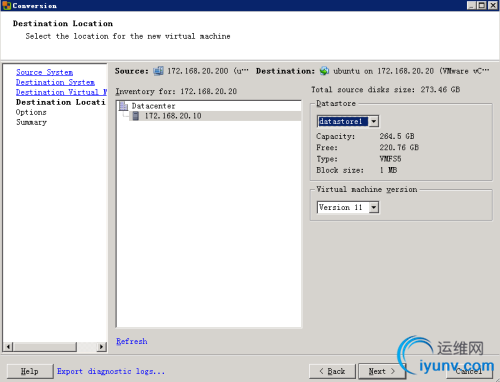The height and width of the screenshot is (382, 500).
Task: Click the Conversion title bar app icon
Action: tap(6, 6)
